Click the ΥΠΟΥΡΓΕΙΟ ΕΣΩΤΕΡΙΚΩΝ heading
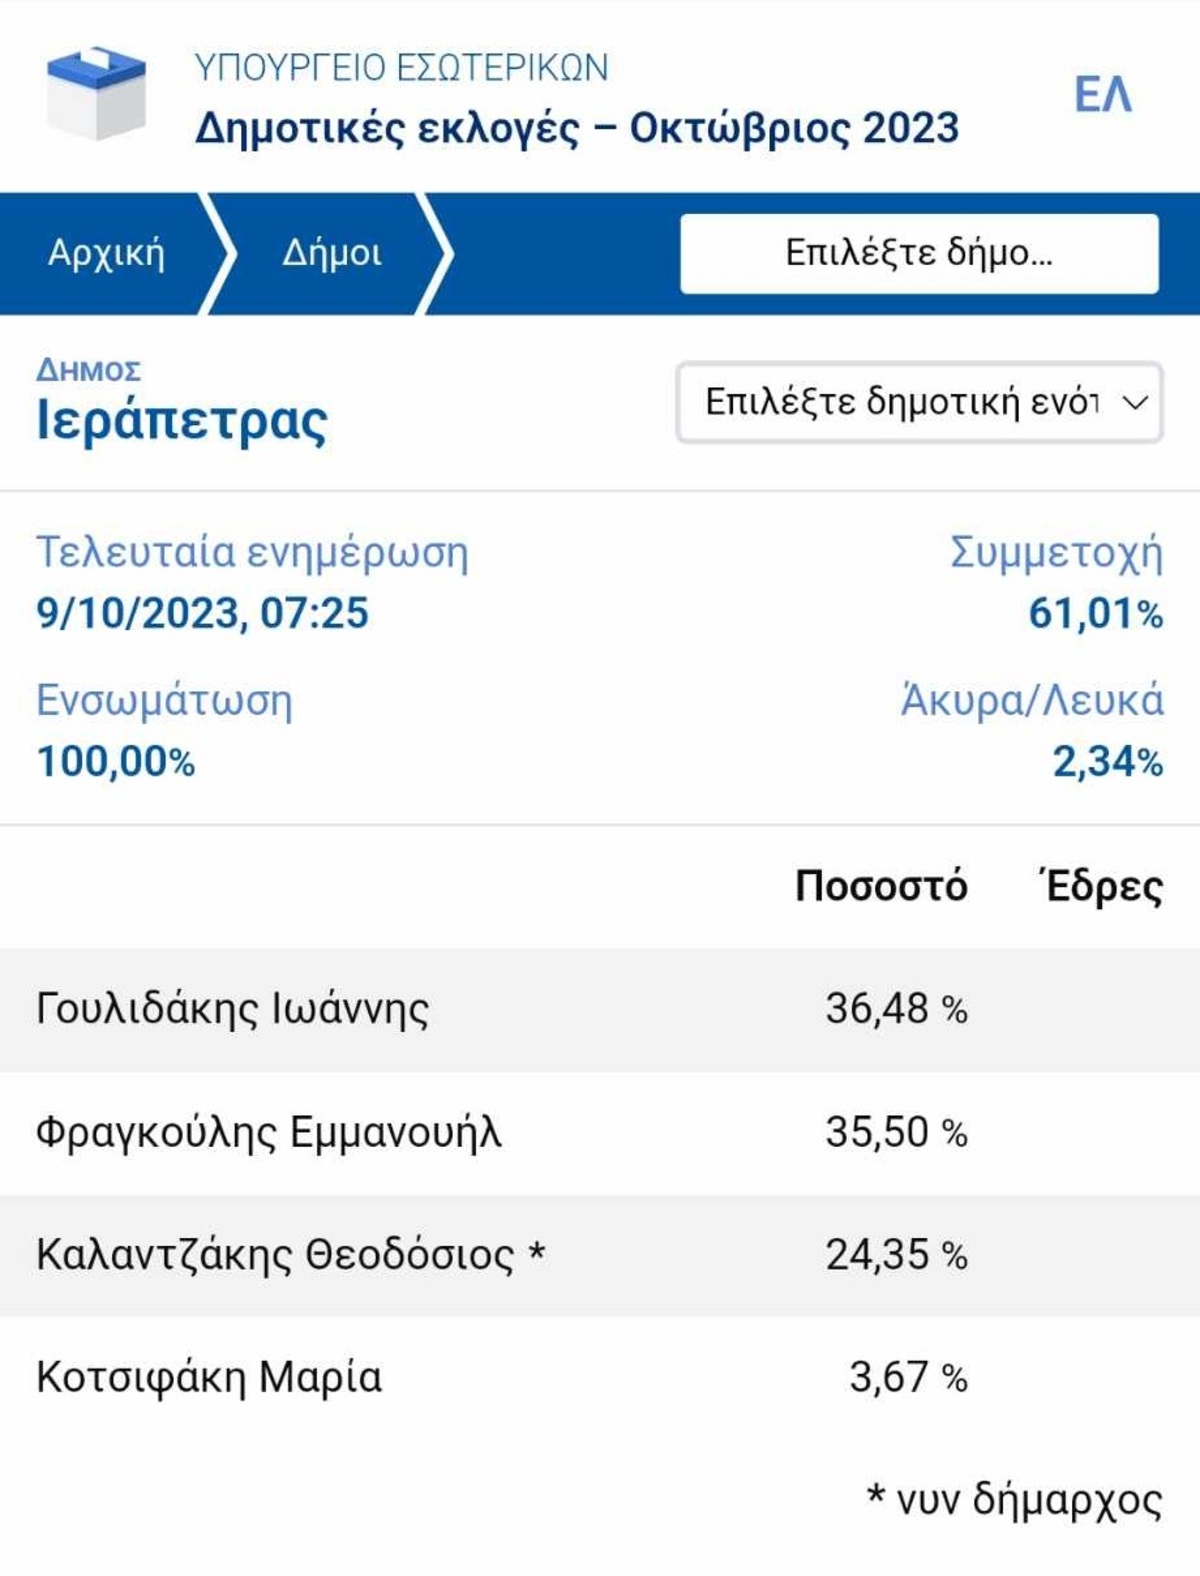 401,68
